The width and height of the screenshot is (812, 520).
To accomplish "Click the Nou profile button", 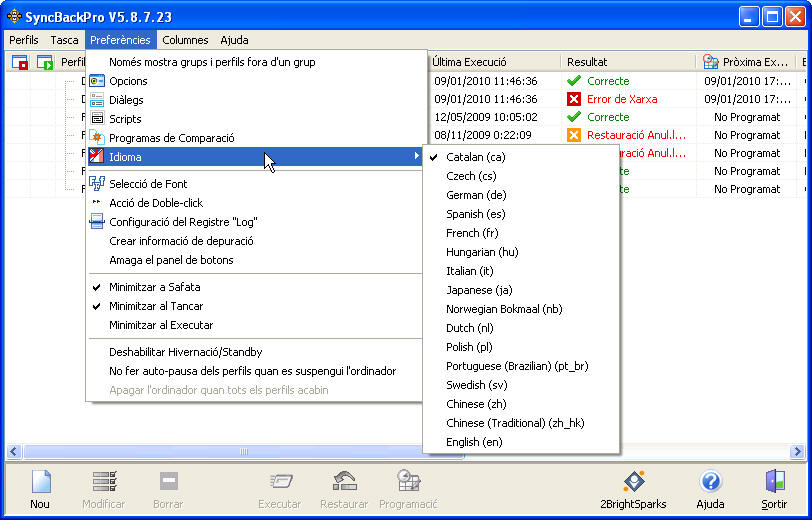I will 40,489.
